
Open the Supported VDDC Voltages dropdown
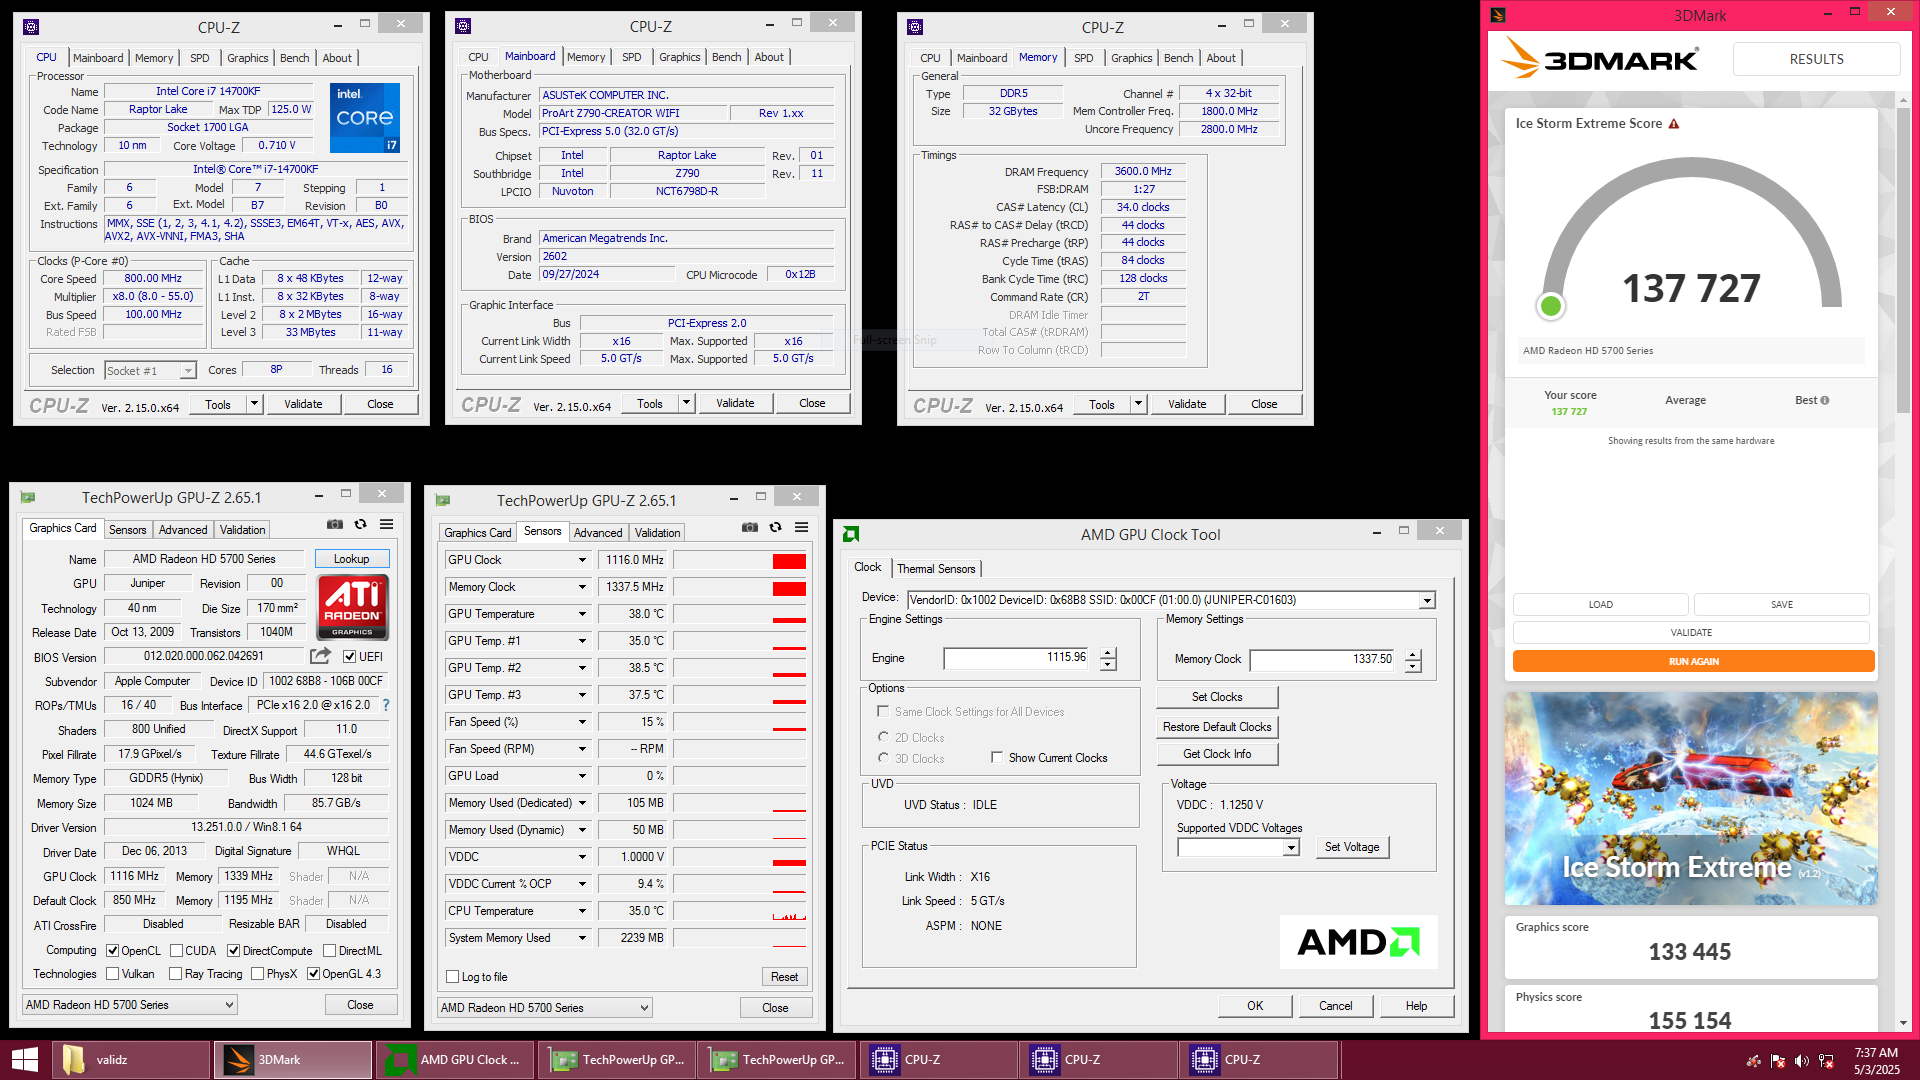tap(1291, 847)
